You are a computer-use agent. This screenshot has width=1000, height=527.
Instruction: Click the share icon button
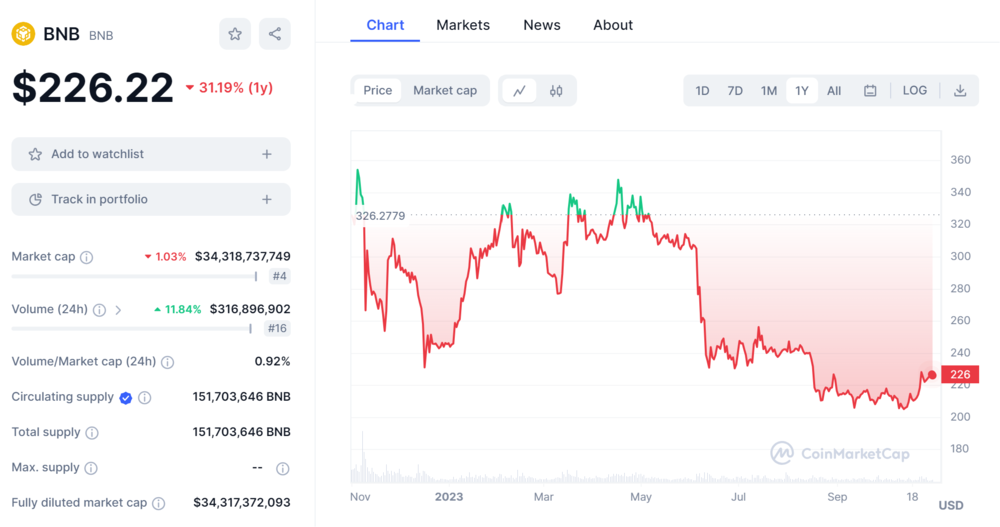(x=275, y=34)
